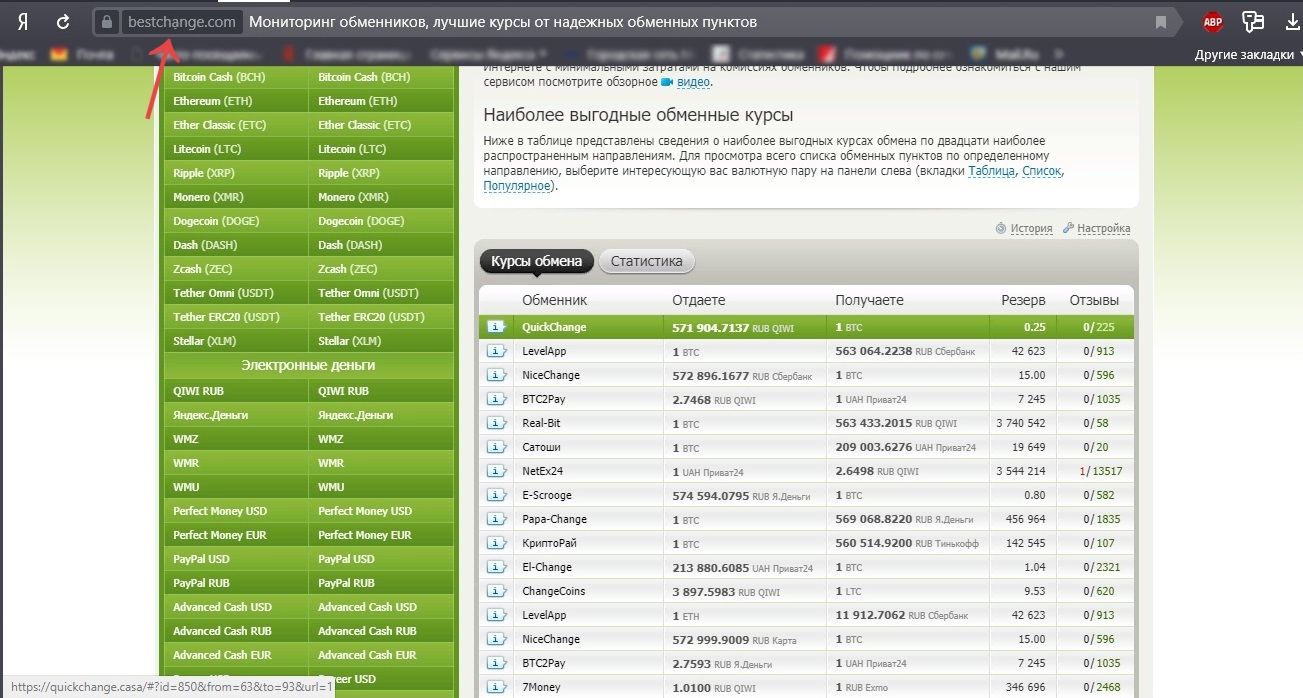Switch to the Статистика tab
This screenshot has height=698, width=1303.
pyautogui.click(x=646, y=261)
